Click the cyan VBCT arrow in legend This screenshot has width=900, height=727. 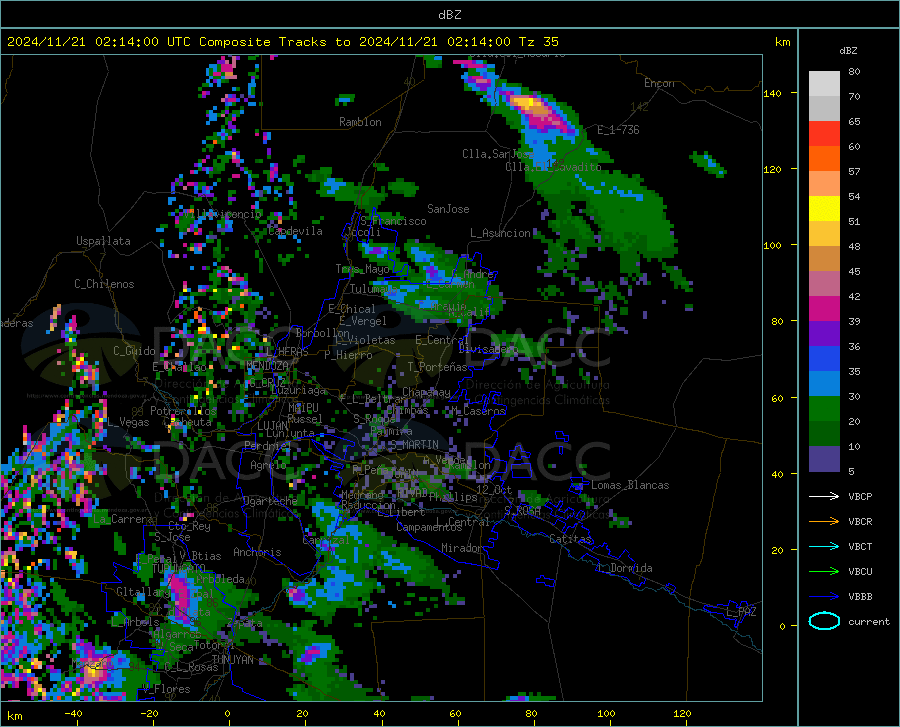coord(824,546)
